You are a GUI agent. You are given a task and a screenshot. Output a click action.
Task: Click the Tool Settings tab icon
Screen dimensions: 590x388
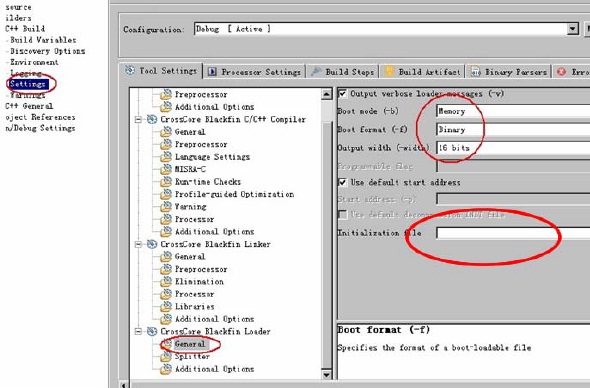[x=129, y=70]
